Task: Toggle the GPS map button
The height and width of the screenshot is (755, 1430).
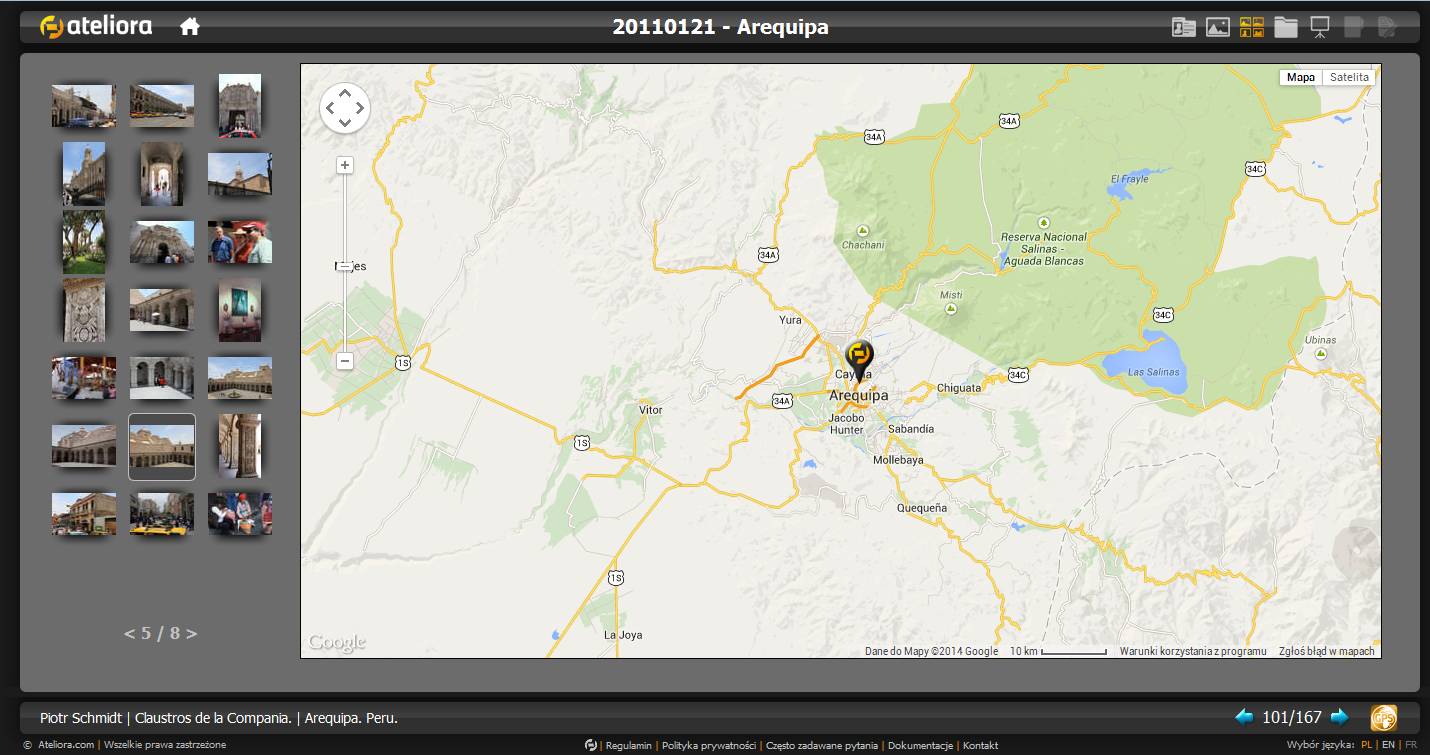Action: [x=1384, y=717]
